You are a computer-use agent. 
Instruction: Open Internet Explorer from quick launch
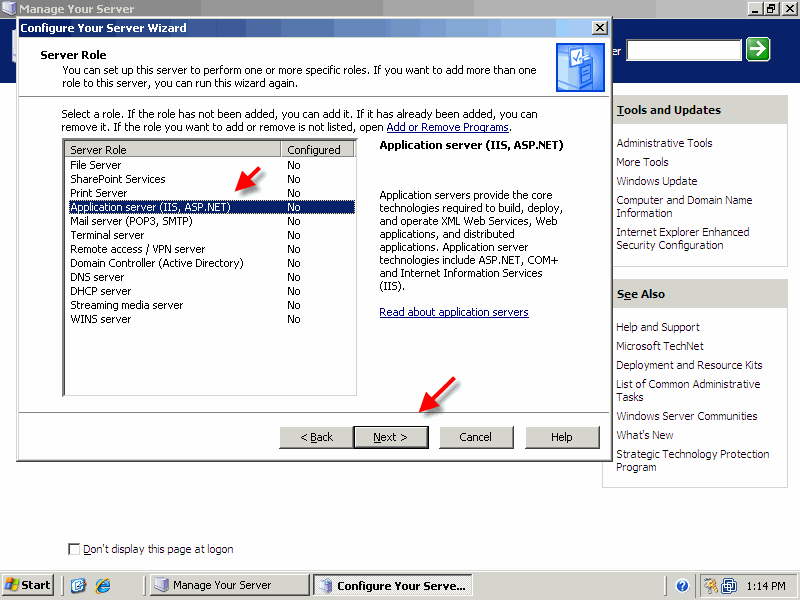(103, 585)
